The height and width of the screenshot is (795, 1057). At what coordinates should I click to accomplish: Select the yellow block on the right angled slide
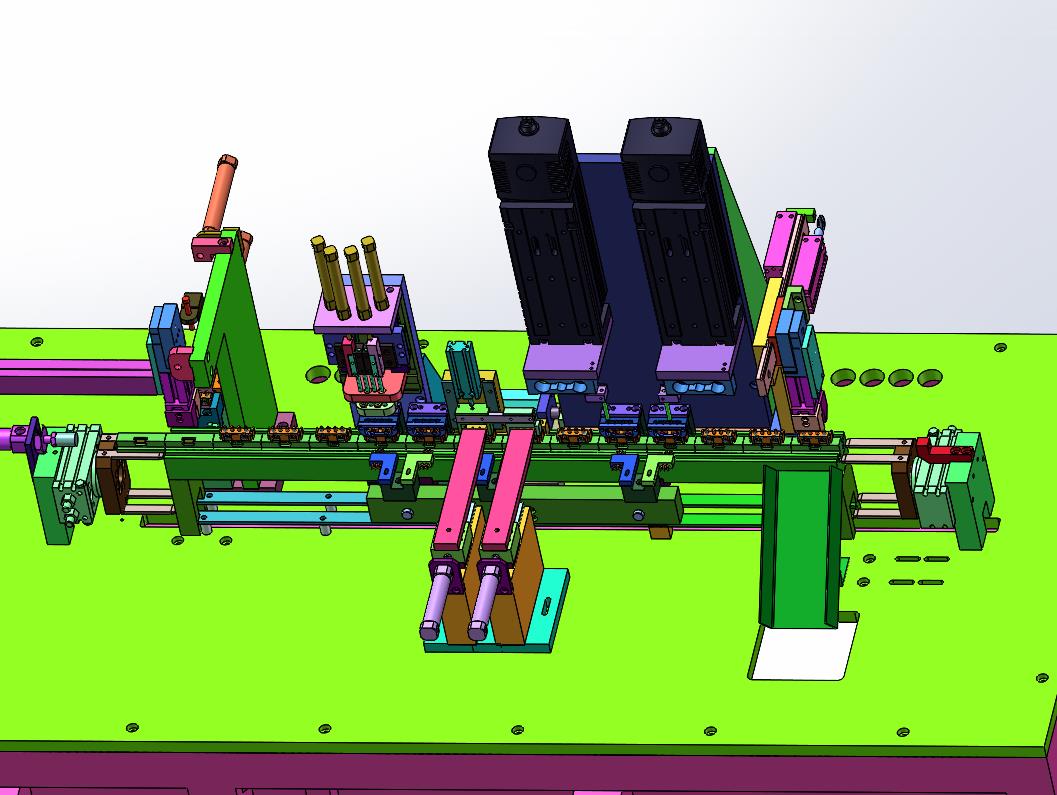tap(767, 313)
